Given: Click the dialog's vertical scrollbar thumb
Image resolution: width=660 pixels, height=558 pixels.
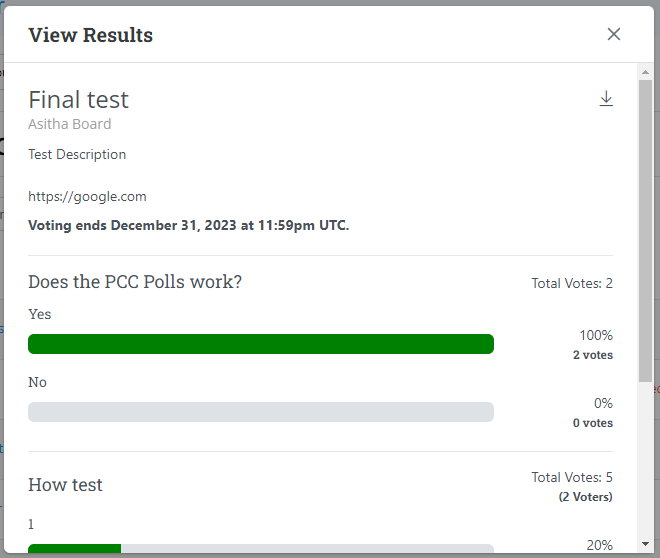Looking at the screenshot, I should click(645, 230).
